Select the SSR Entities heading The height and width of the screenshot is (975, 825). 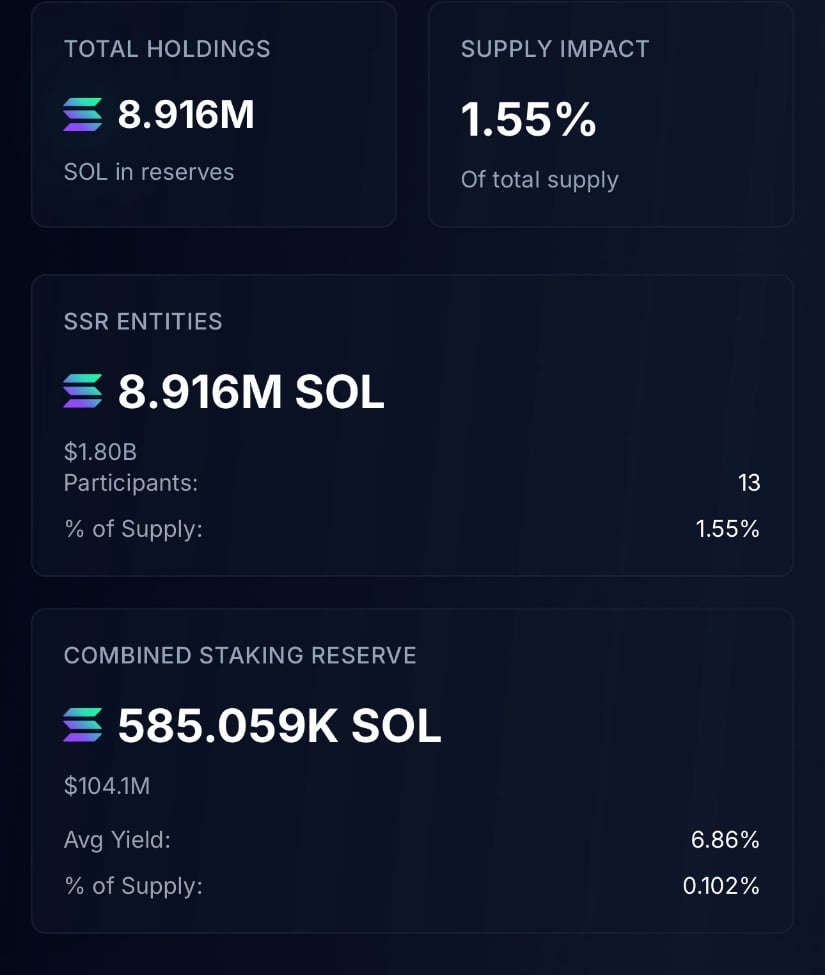[x=143, y=321]
